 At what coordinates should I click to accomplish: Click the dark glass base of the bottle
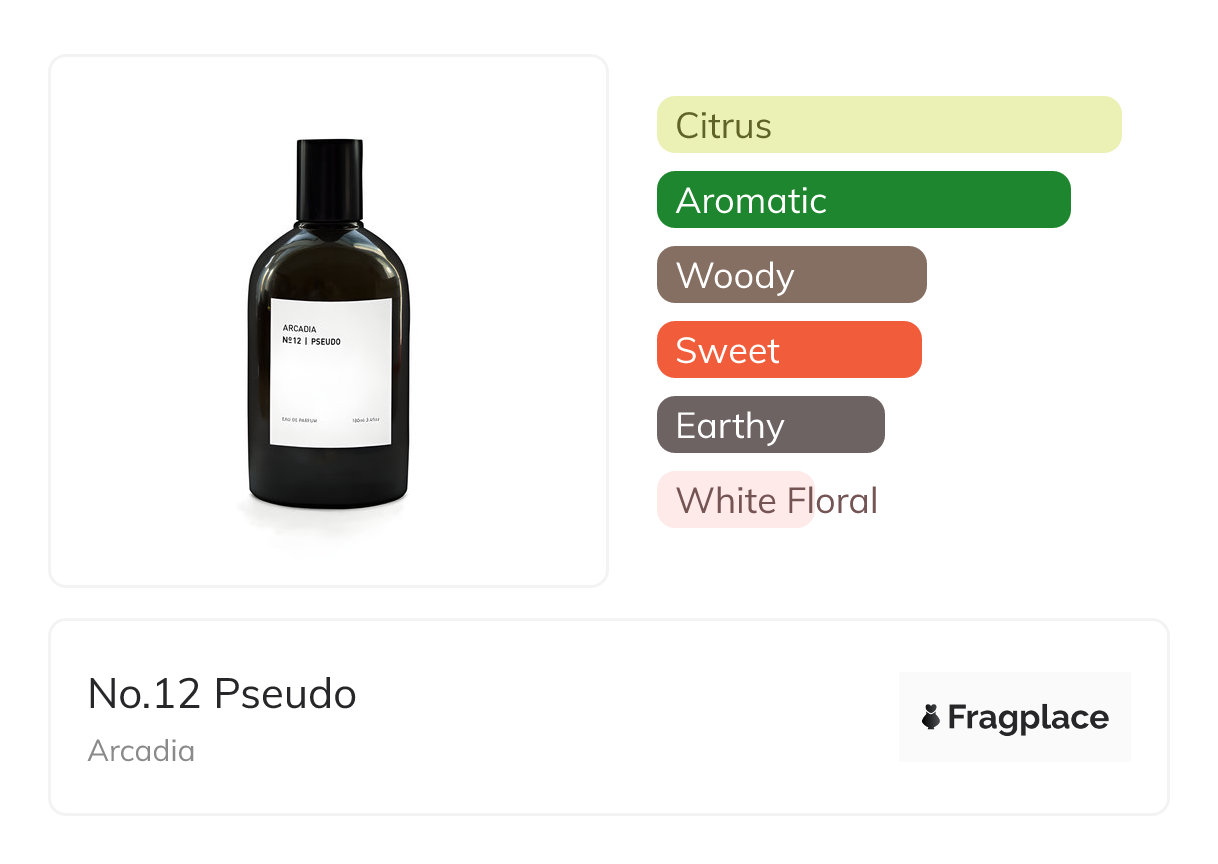coord(329,480)
